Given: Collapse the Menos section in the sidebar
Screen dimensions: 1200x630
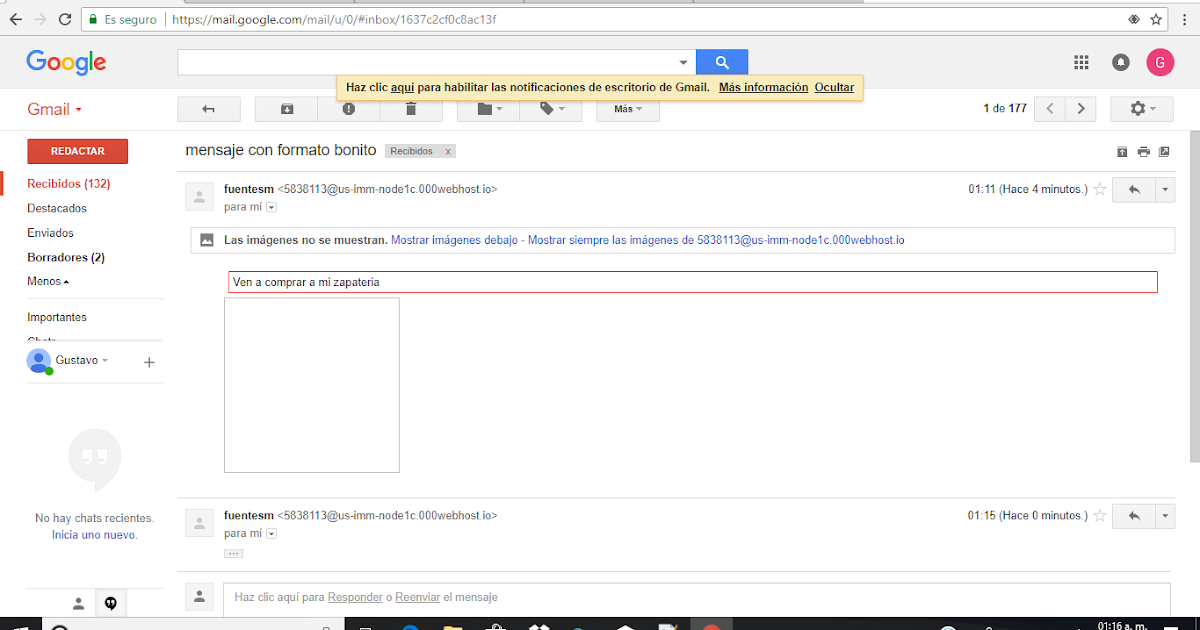Looking at the screenshot, I should point(47,281).
